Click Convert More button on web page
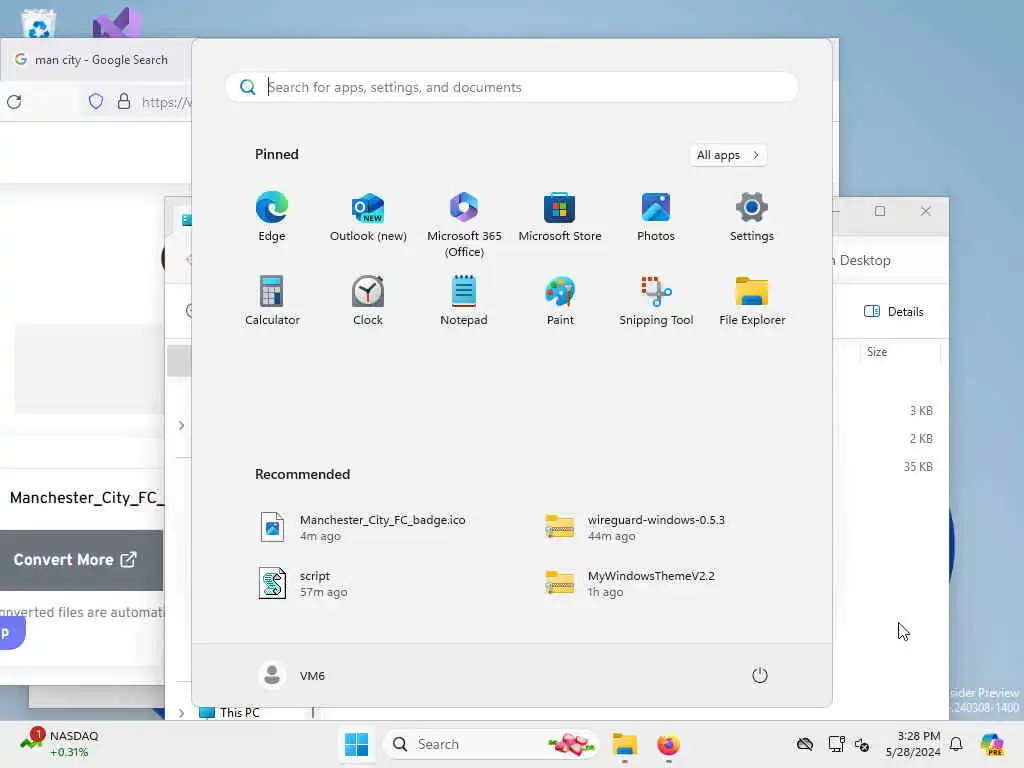This screenshot has width=1024, height=768. tap(81, 560)
